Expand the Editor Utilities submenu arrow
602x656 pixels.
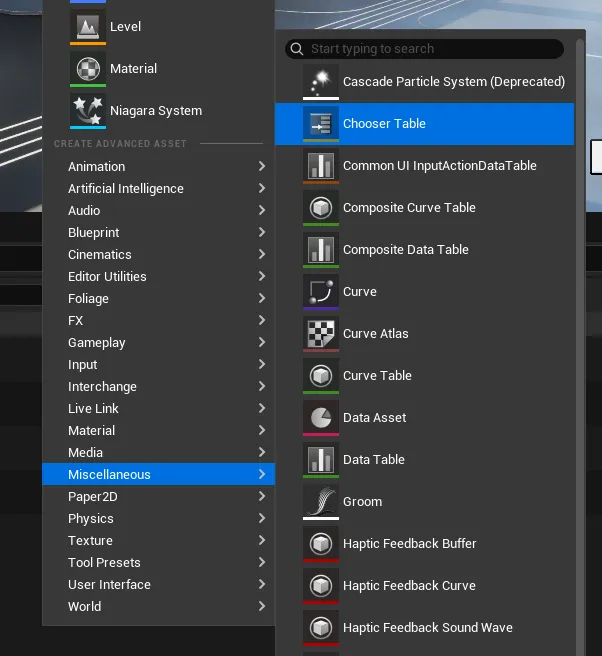pos(262,276)
